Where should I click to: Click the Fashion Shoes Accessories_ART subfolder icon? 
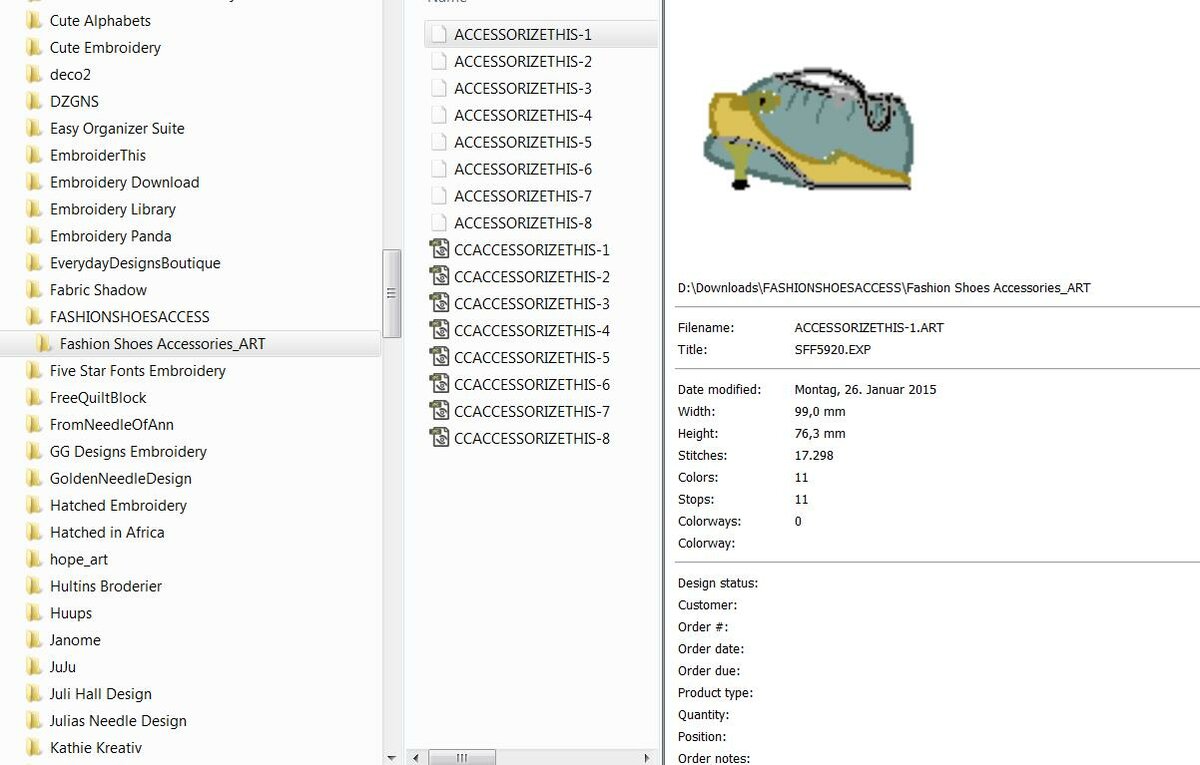(x=44, y=344)
